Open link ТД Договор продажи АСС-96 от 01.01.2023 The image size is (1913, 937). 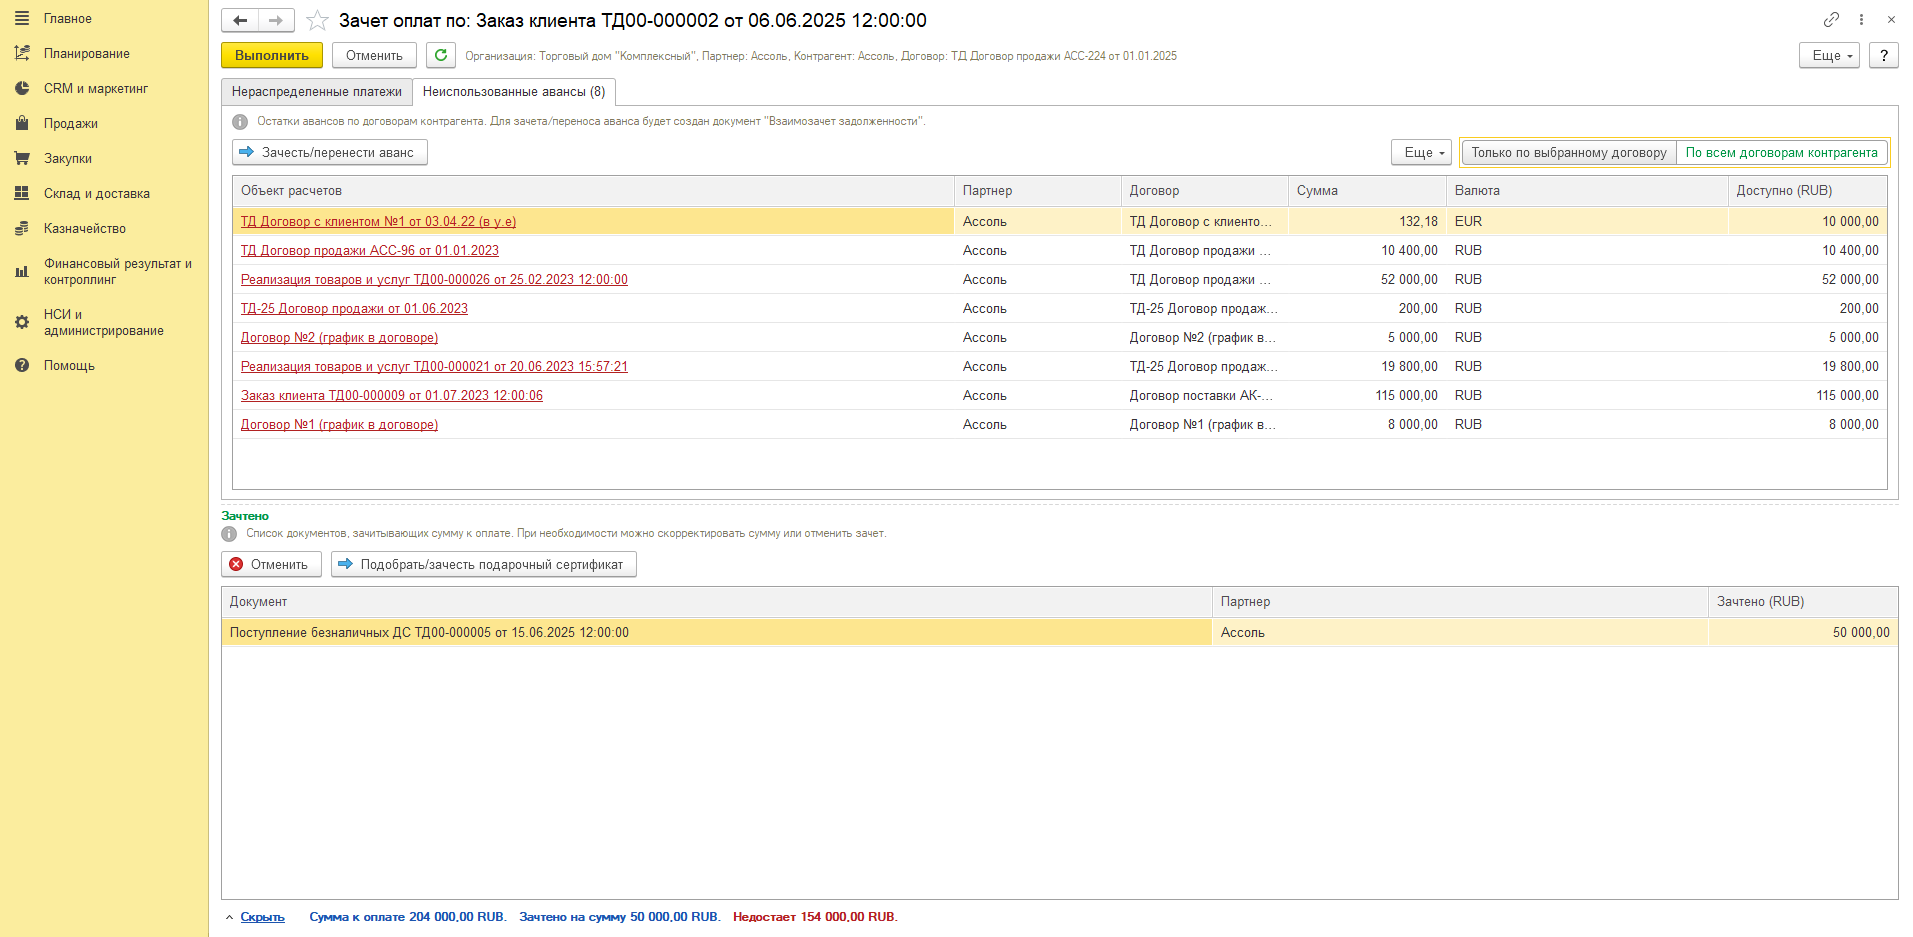click(370, 251)
